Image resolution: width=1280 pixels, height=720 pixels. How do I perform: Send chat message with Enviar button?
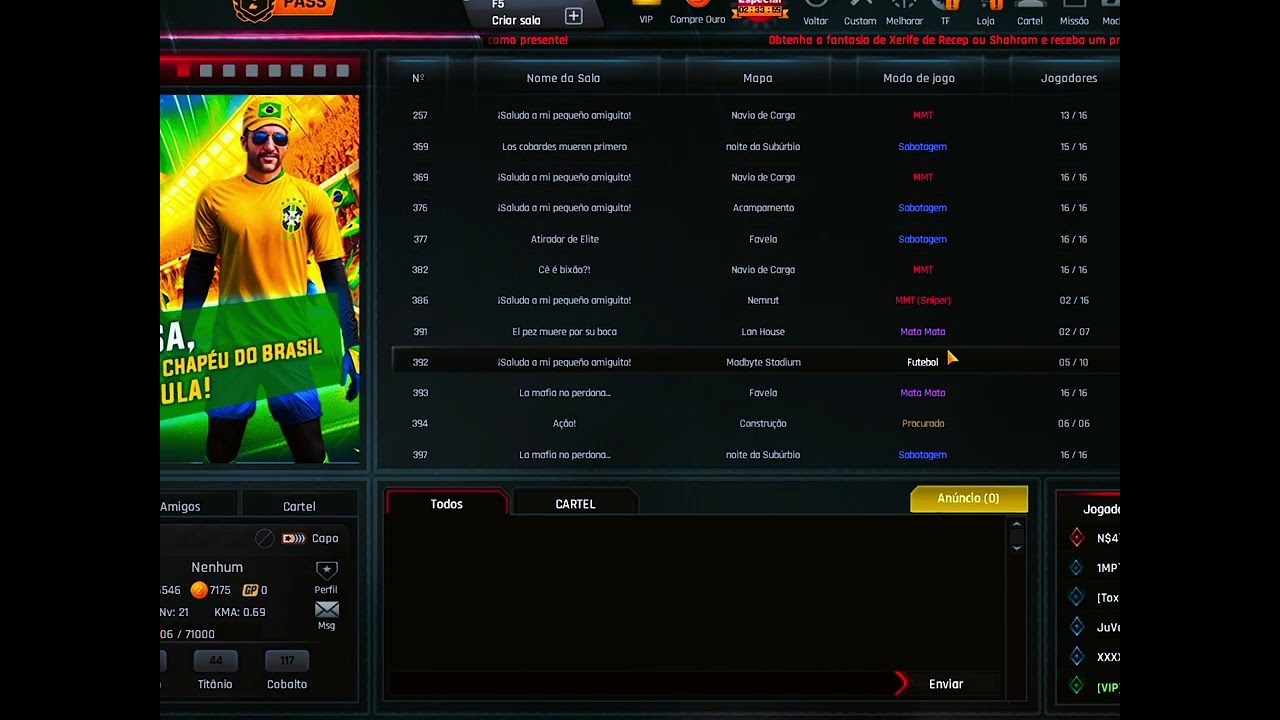946,684
